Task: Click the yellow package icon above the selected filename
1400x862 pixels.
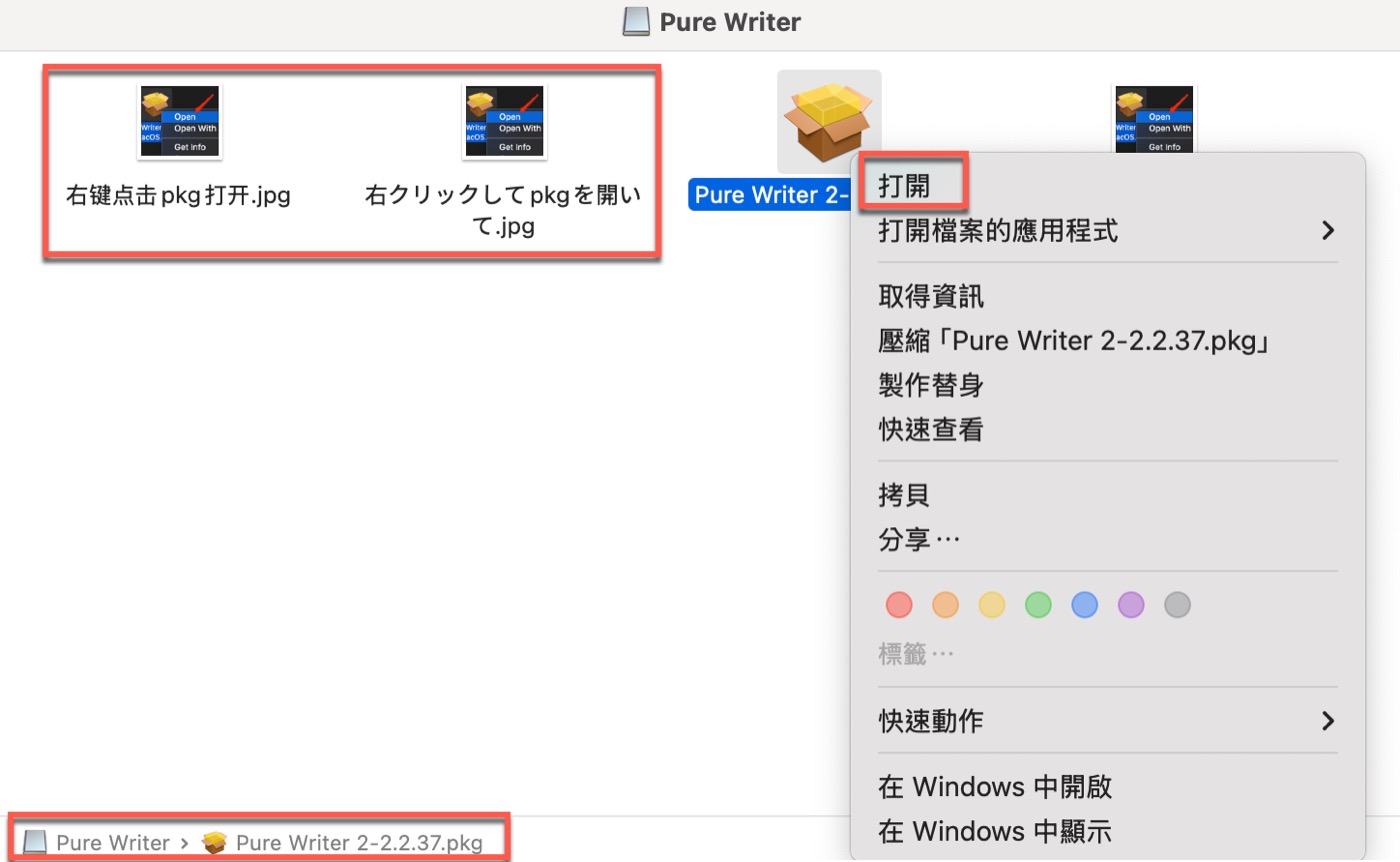Action: pos(829,118)
